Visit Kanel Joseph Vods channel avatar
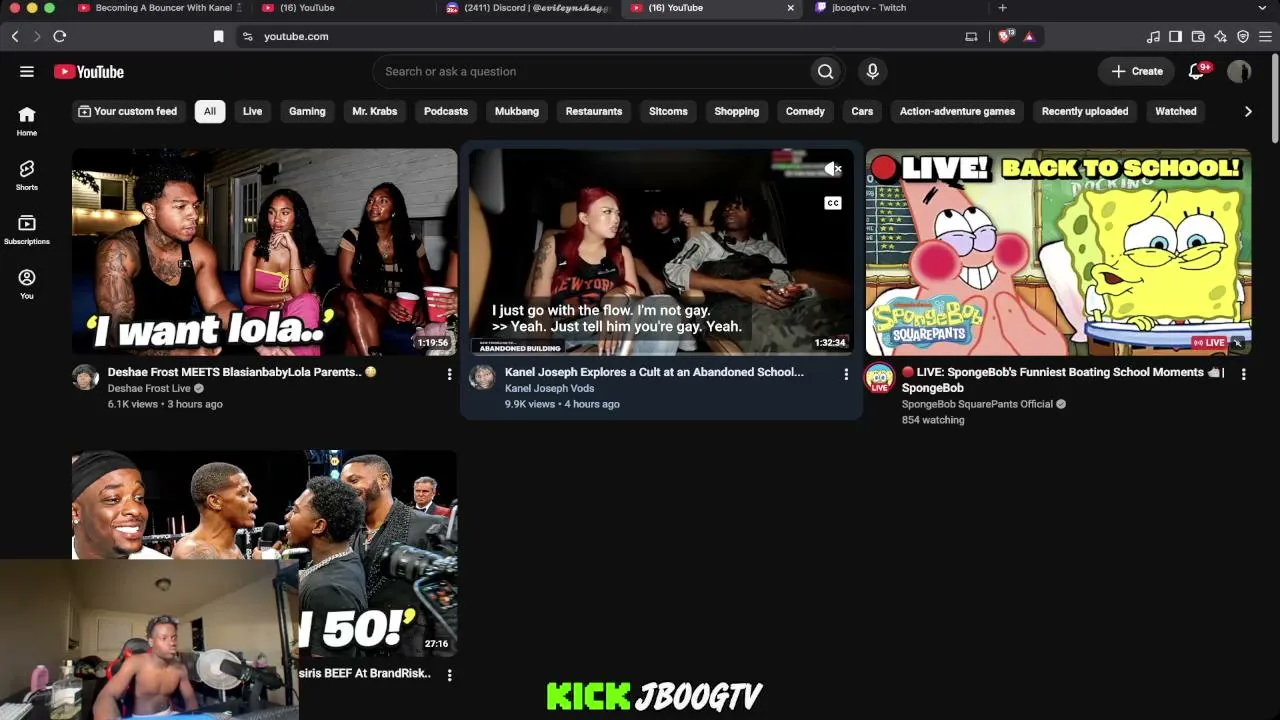 tap(483, 377)
